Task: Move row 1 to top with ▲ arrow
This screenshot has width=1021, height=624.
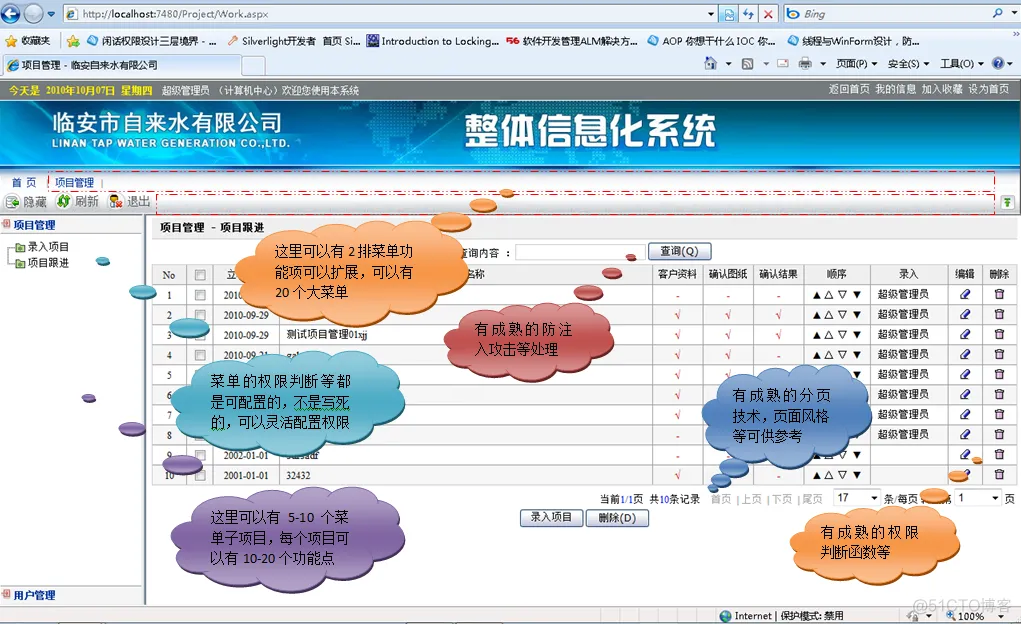Action: pyautogui.click(x=817, y=295)
